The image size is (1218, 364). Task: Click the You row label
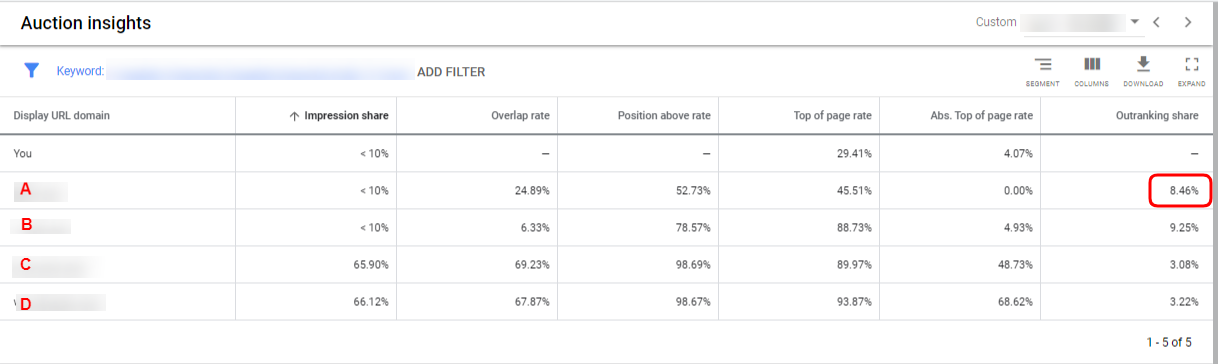point(23,154)
